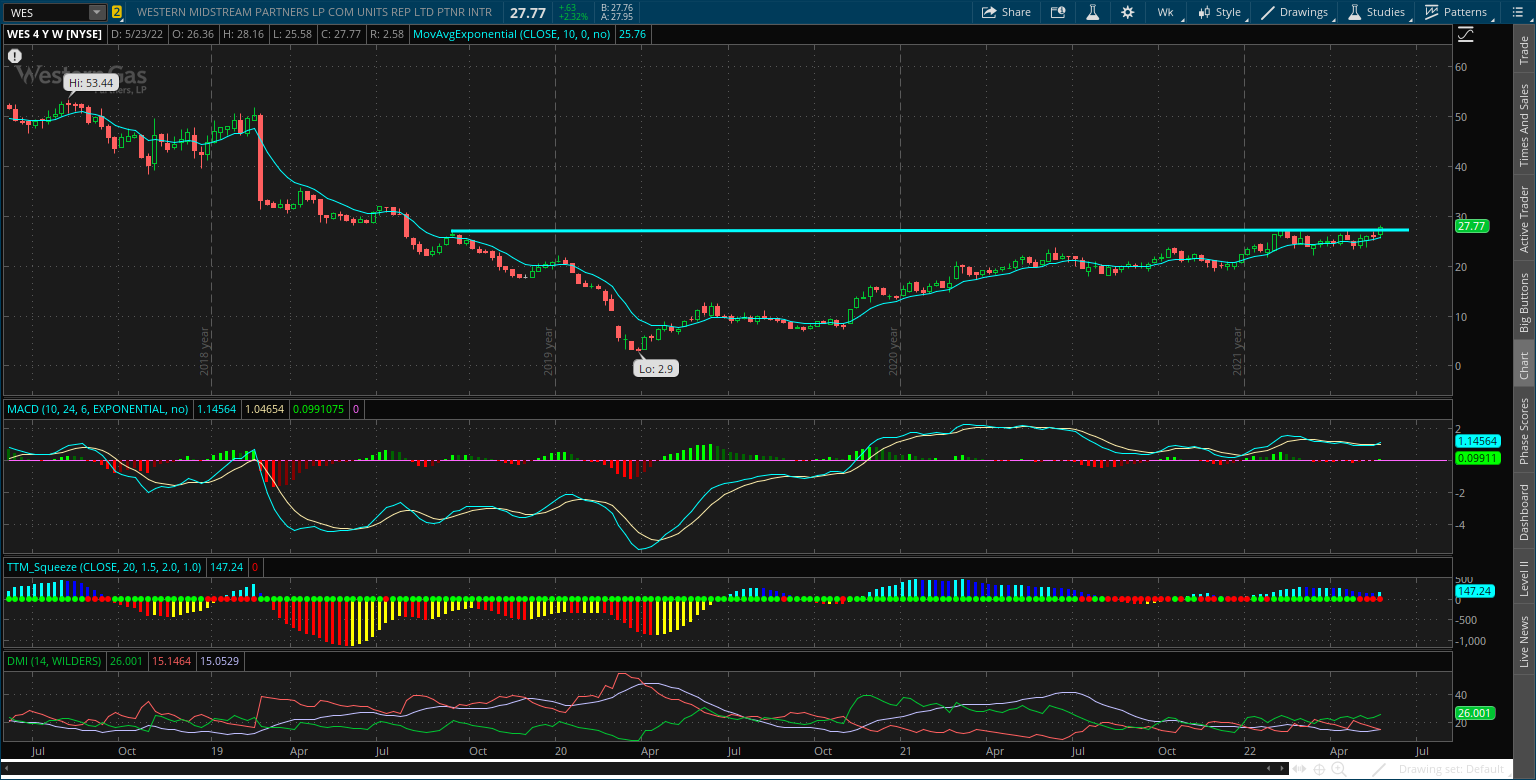Viewport: 1536px width, 780px height.
Task: Click the horizontal time scrollbar at bottom
Action: [644, 768]
